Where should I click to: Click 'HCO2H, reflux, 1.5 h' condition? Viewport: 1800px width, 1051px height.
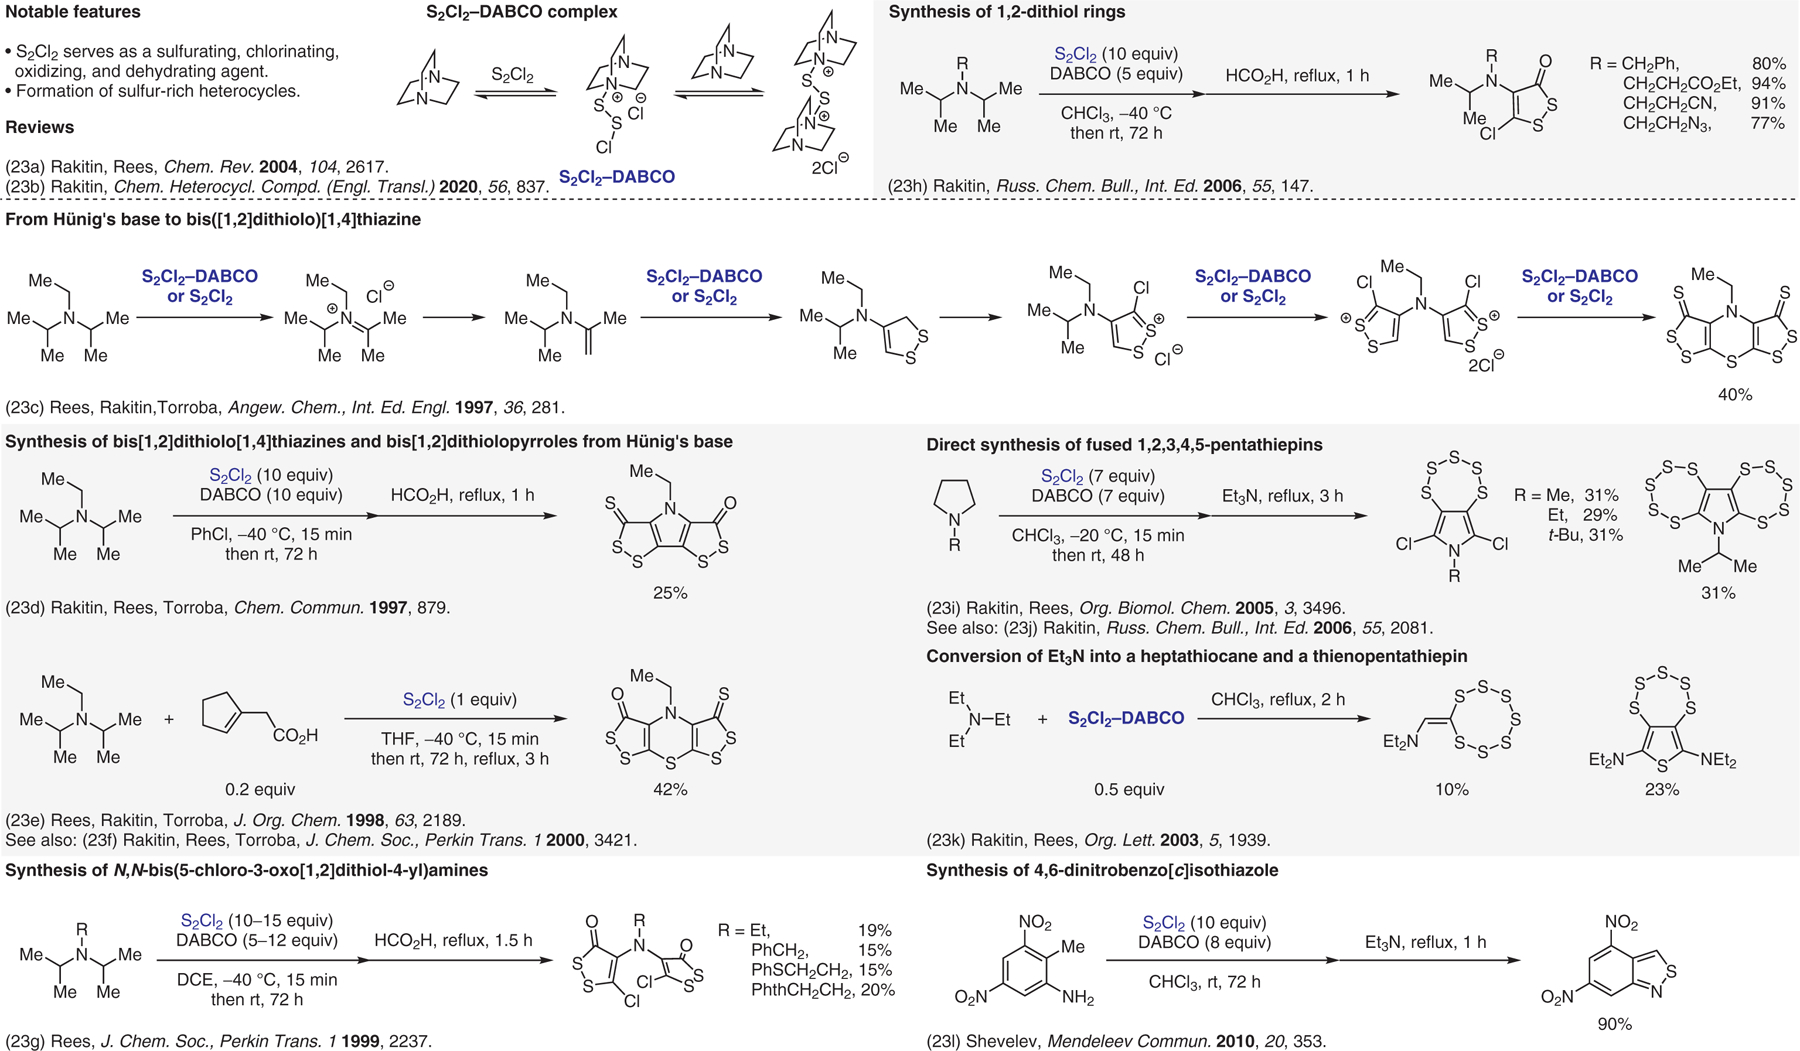[453, 940]
